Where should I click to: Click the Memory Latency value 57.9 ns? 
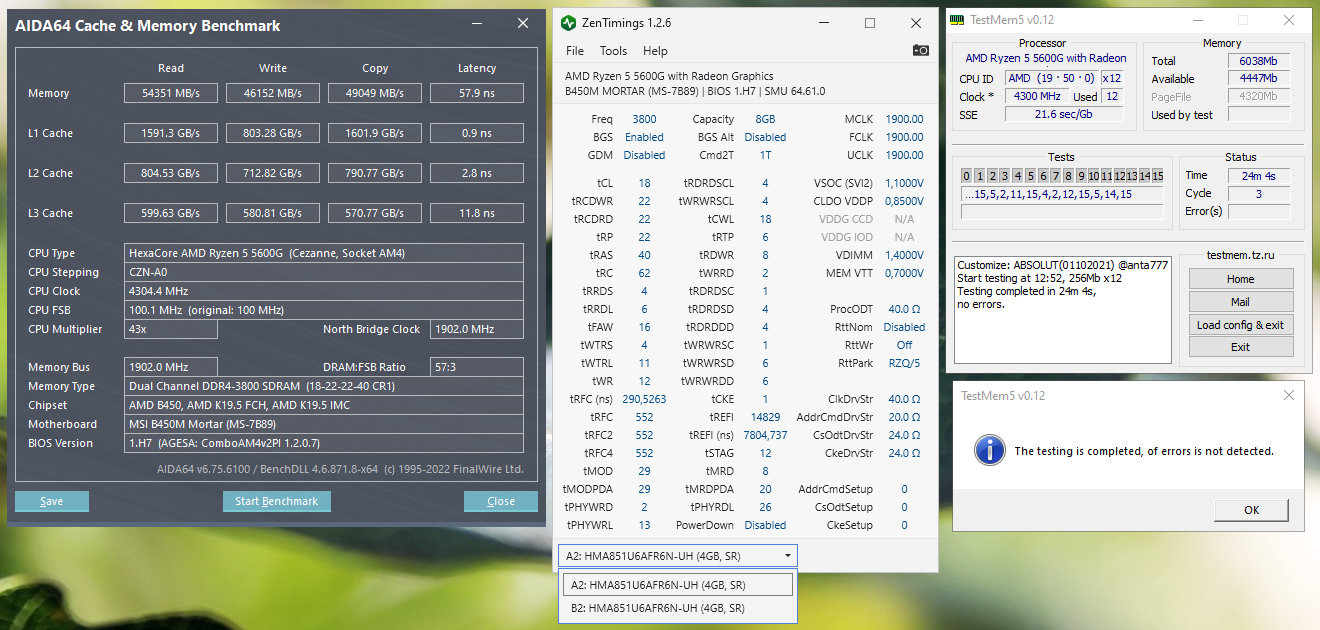point(477,93)
